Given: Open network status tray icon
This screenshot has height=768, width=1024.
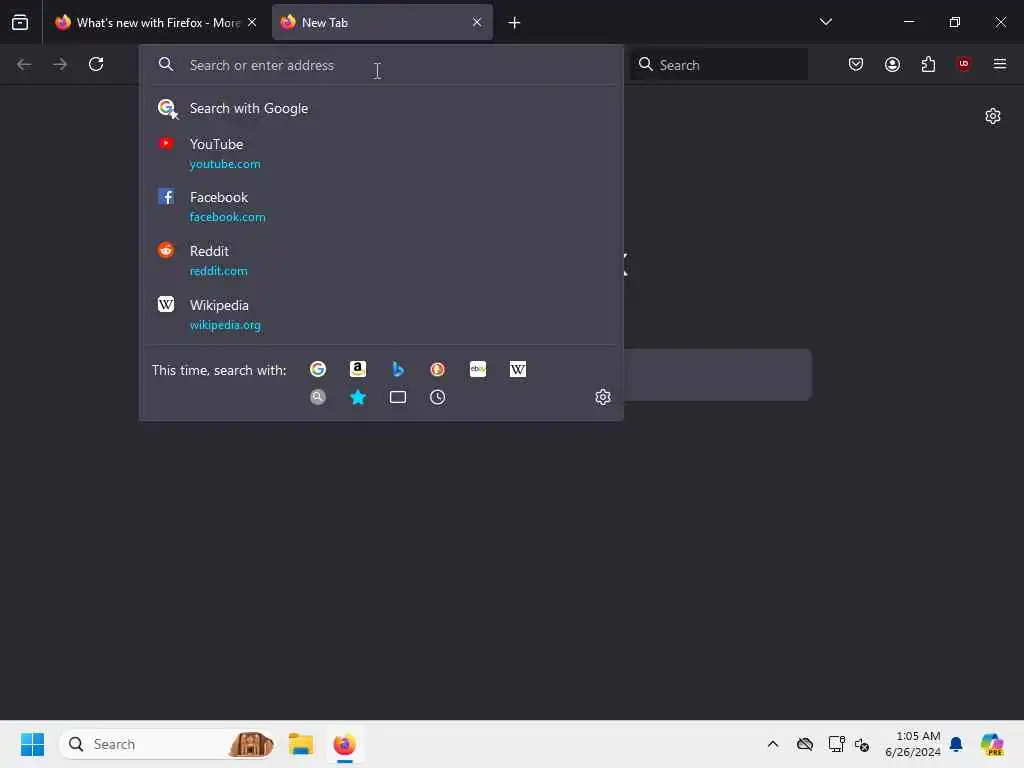Looking at the screenshot, I should [x=836, y=744].
